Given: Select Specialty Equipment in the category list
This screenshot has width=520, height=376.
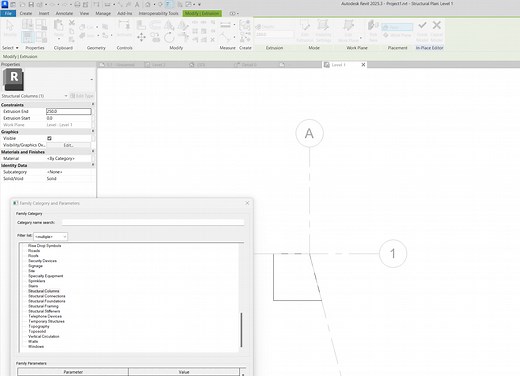Looking at the screenshot, I should tap(46, 276).
